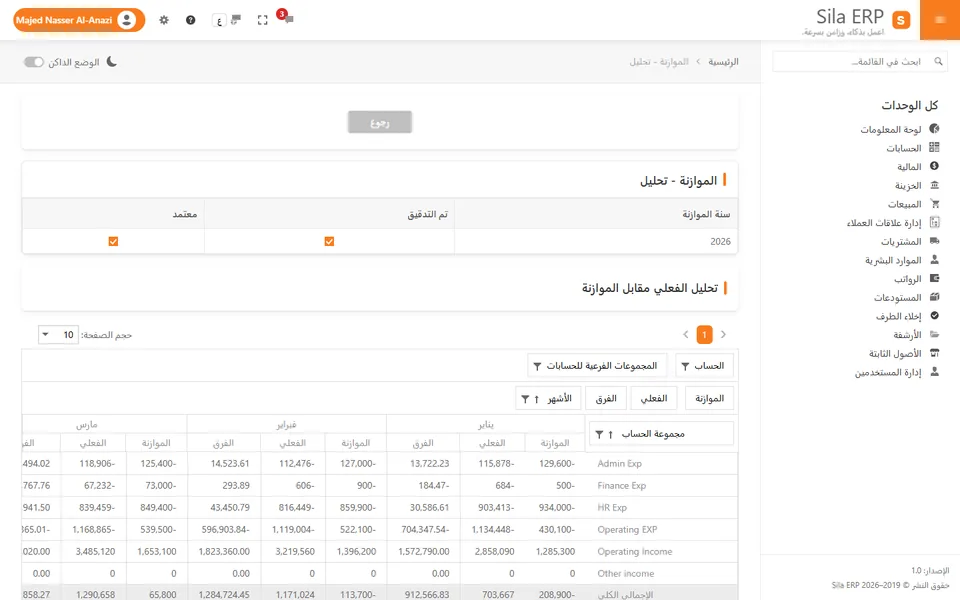The width and height of the screenshot is (960, 600).
Task: Click the sidebar menu search field
Action: (x=860, y=61)
